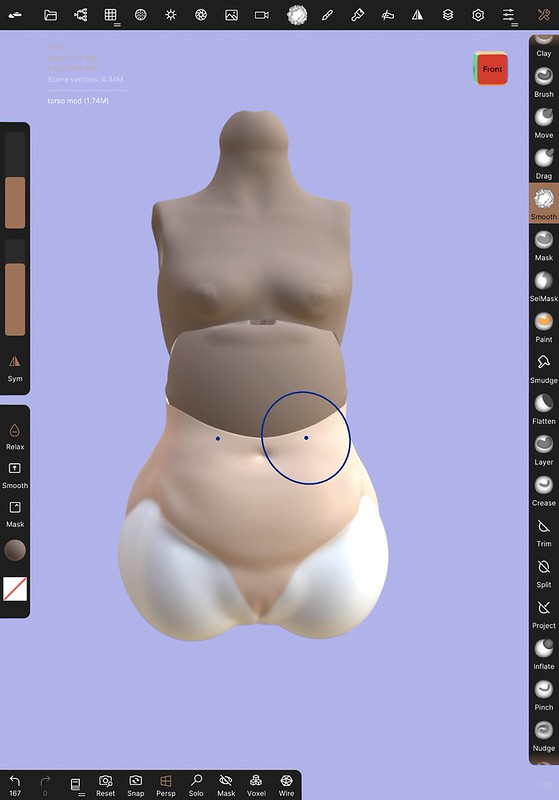Viewport: 559px width, 800px height.
Task: Open the Symmetry triangle menu in top bar
Action: click(x=418, y=15)
